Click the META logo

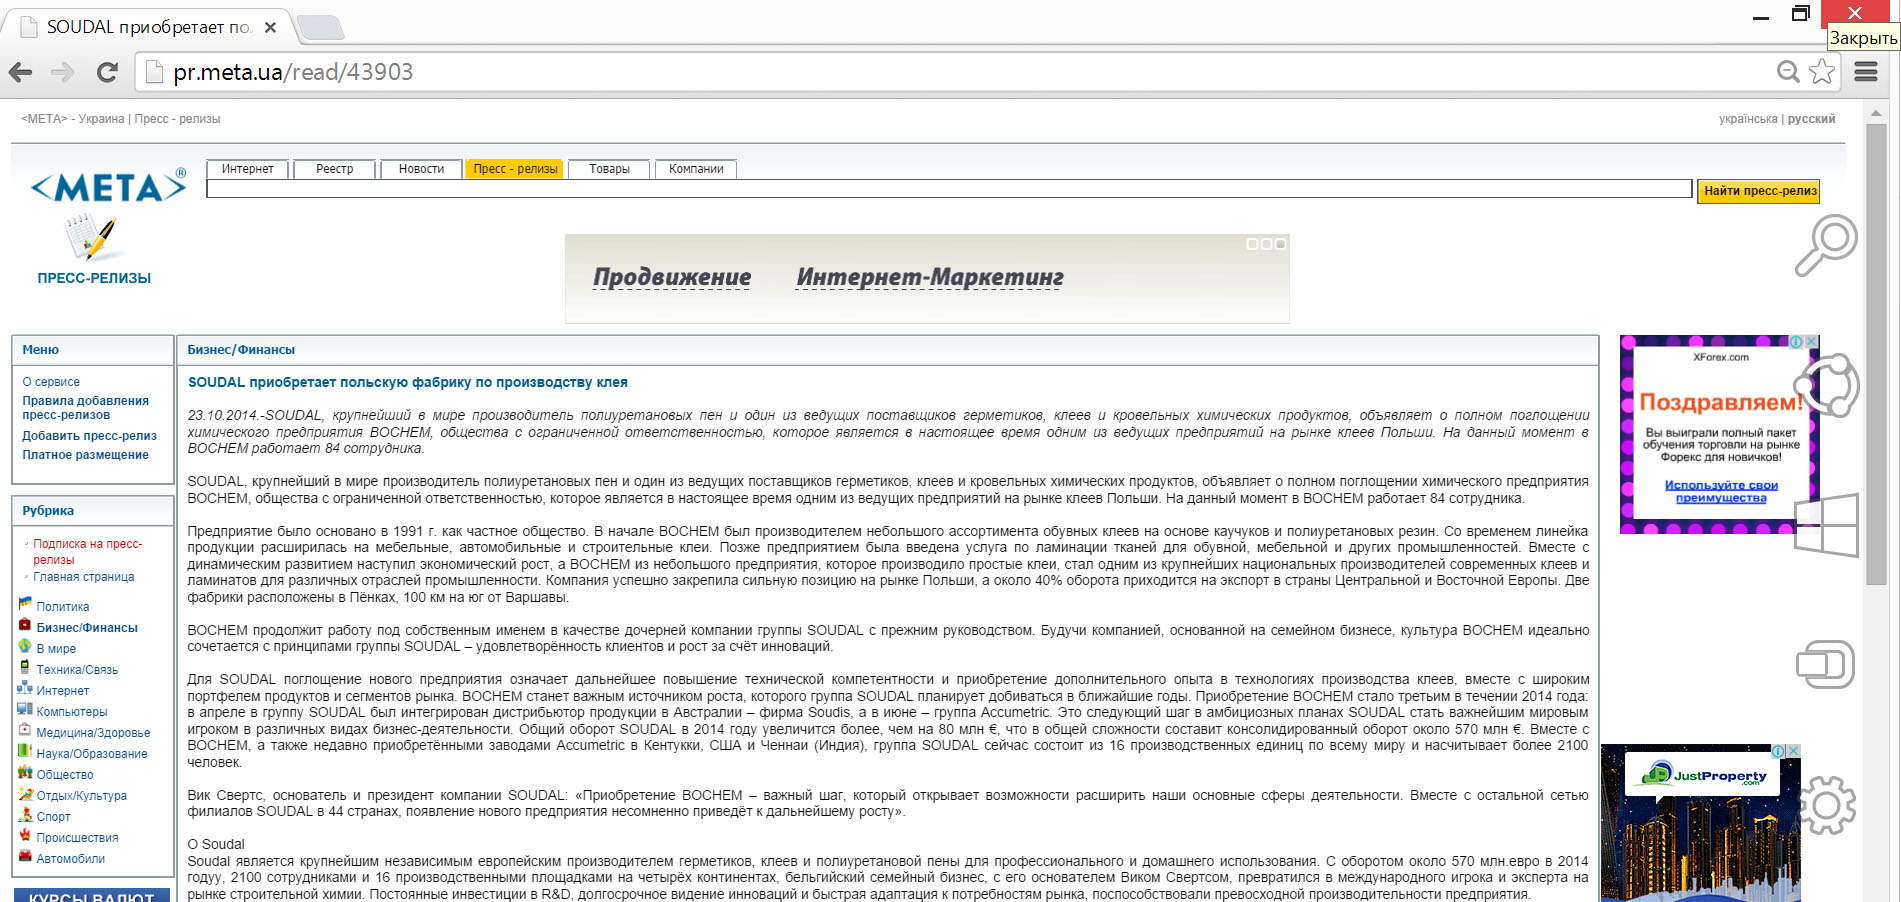[108, 187]
